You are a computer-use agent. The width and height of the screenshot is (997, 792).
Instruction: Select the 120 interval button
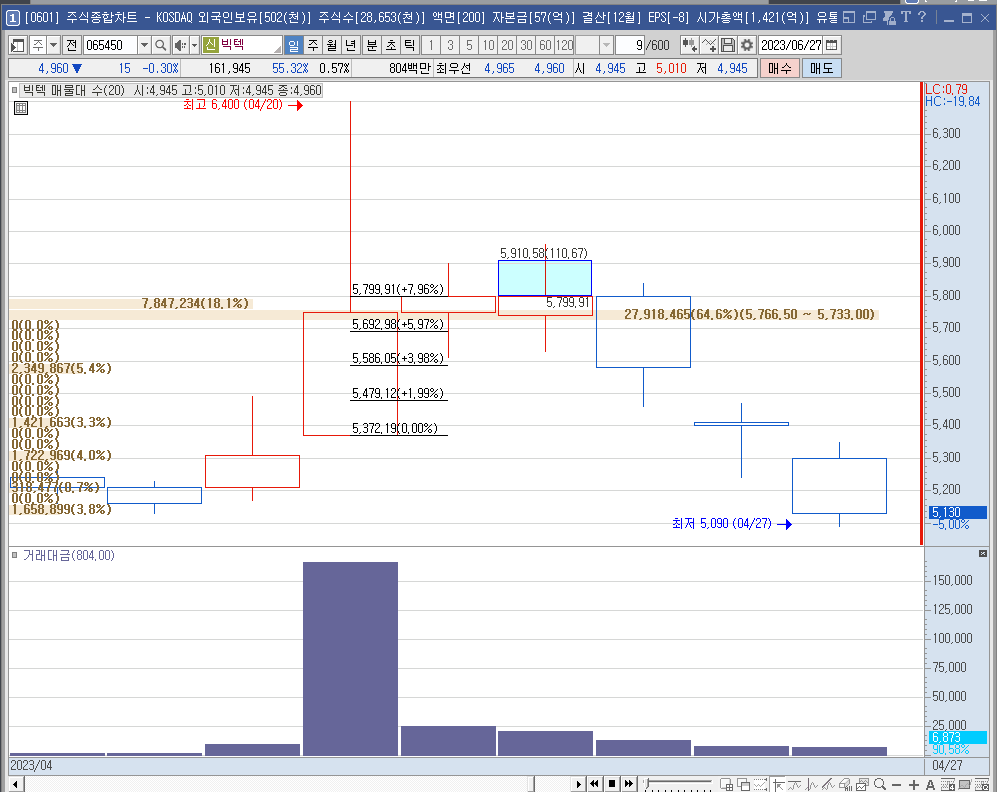coord(565,45)
